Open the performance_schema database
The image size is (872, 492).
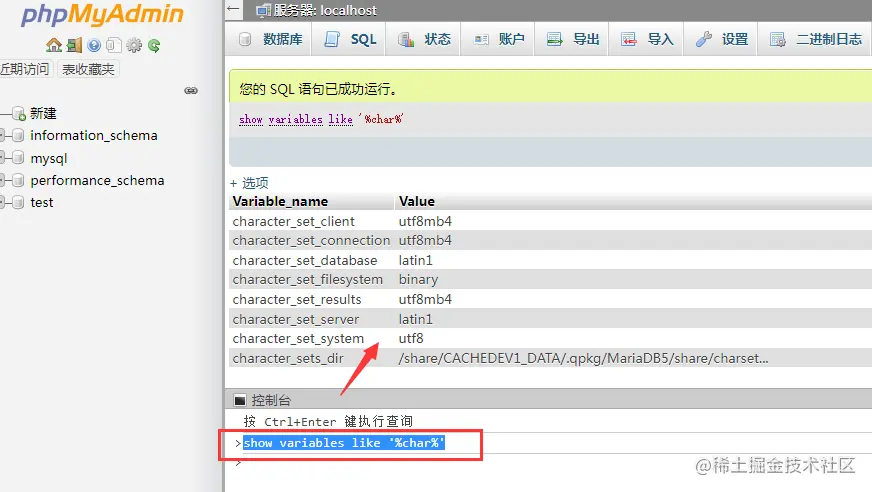click(x=97, y=180)
